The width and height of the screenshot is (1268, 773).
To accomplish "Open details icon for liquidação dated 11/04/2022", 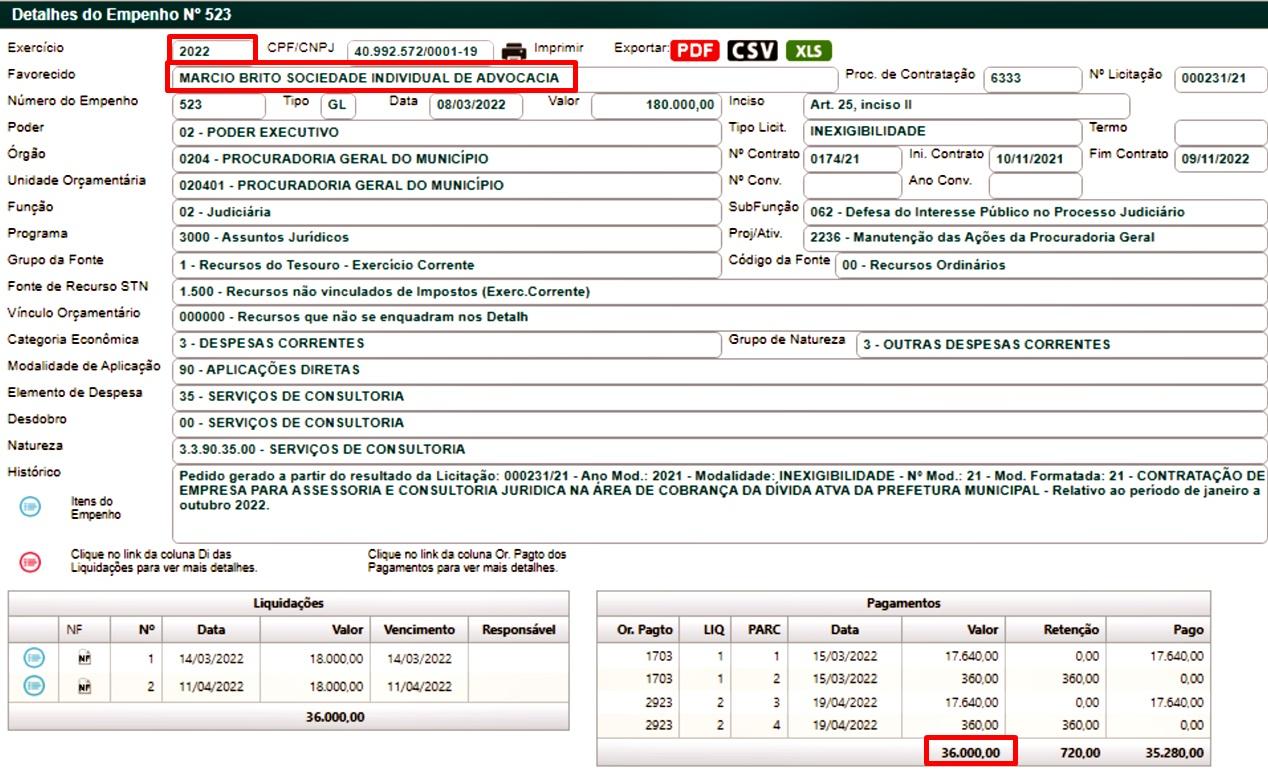I will click(34, 686).
